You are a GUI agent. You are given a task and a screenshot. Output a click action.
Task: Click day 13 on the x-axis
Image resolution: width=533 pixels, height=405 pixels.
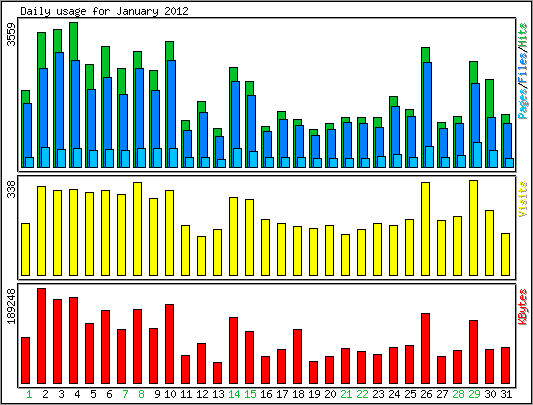[218, 394]
